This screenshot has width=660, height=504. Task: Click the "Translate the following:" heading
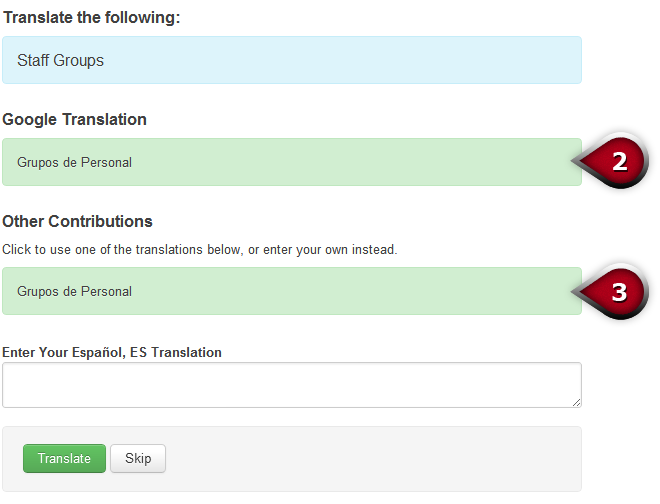tap(91, 18)
